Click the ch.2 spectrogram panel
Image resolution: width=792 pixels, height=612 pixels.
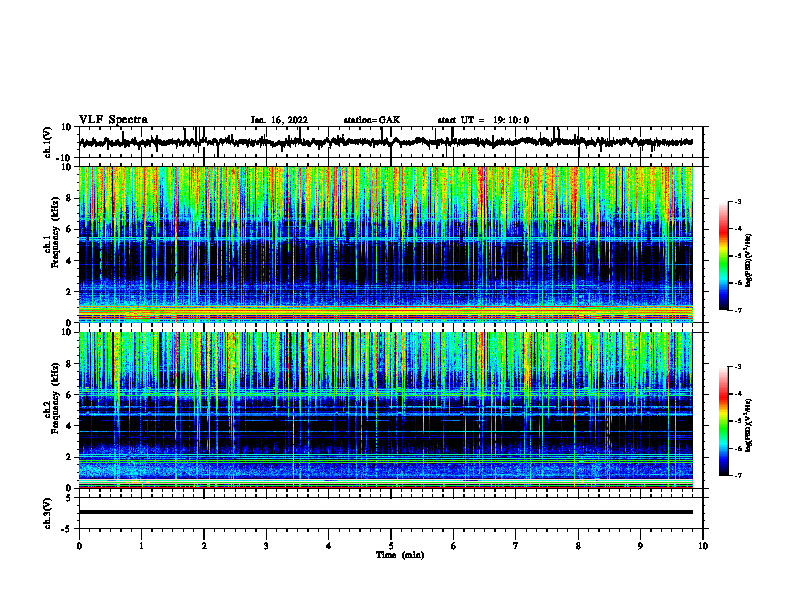[386, 410]
